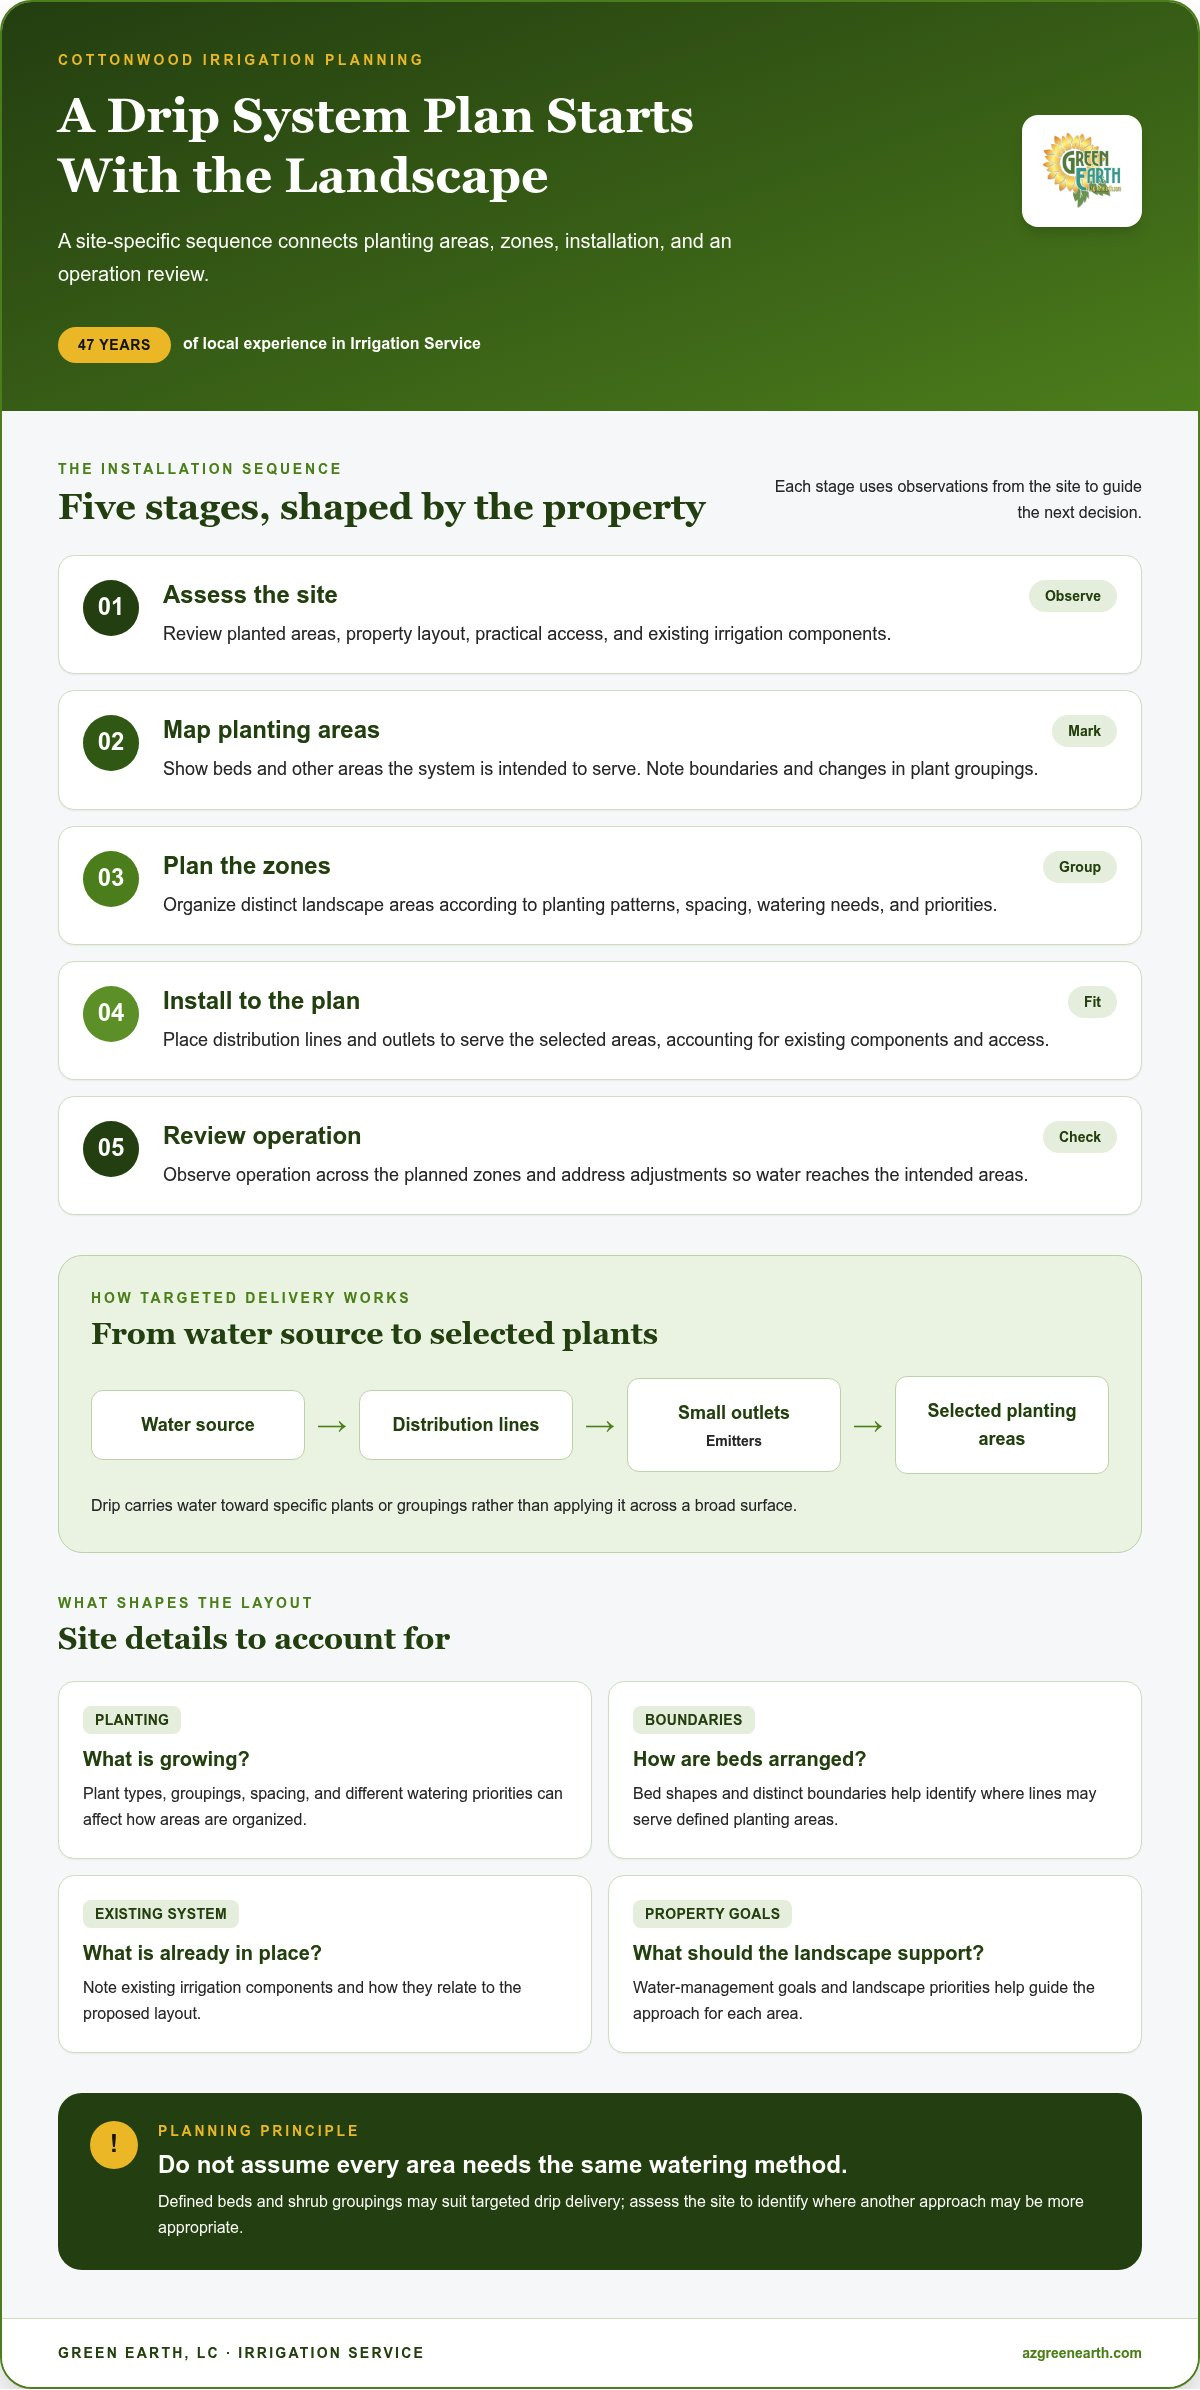This screenshot has width=1200, height=2390.
Task: Click arrow between Water source and Distribution lines
Action: pos(332,1426)
